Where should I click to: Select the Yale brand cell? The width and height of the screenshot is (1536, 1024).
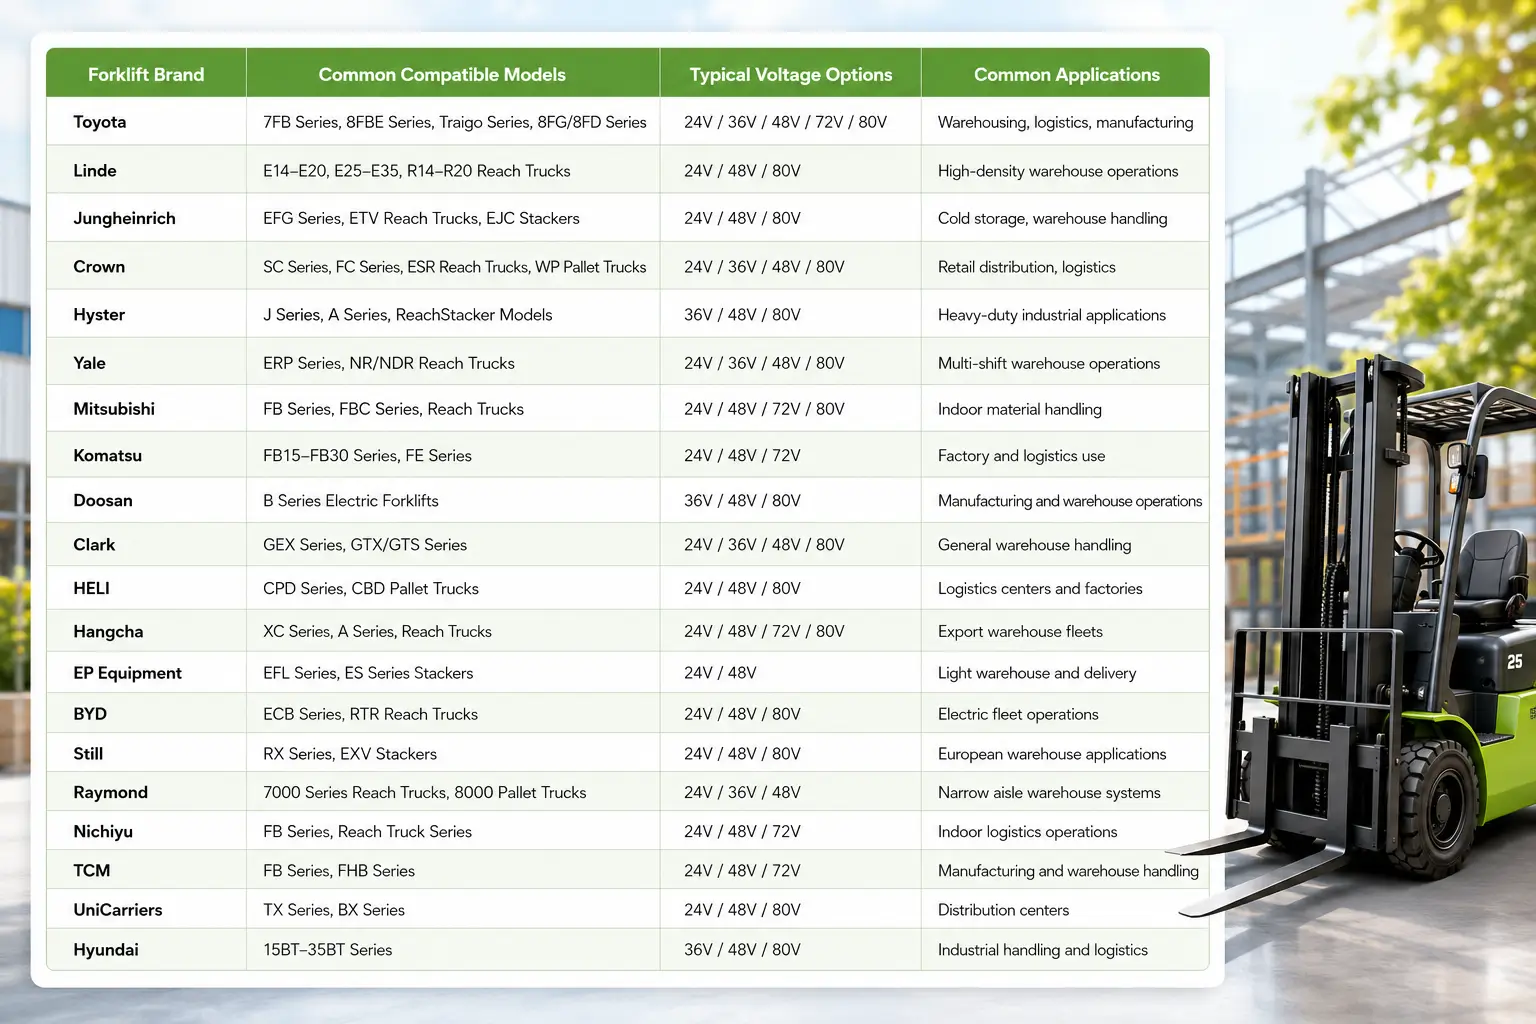pos(146,363)
